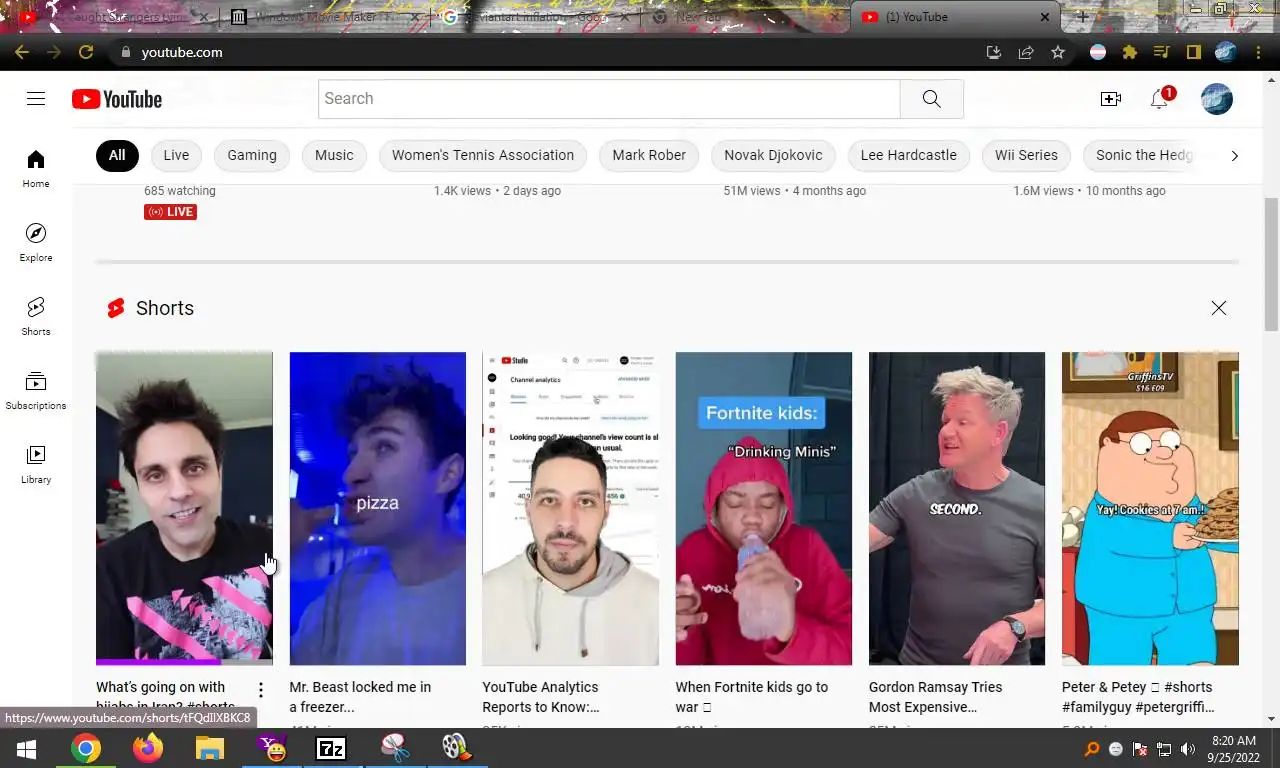
Task: Open the Create video menu
Action: 1110,98
